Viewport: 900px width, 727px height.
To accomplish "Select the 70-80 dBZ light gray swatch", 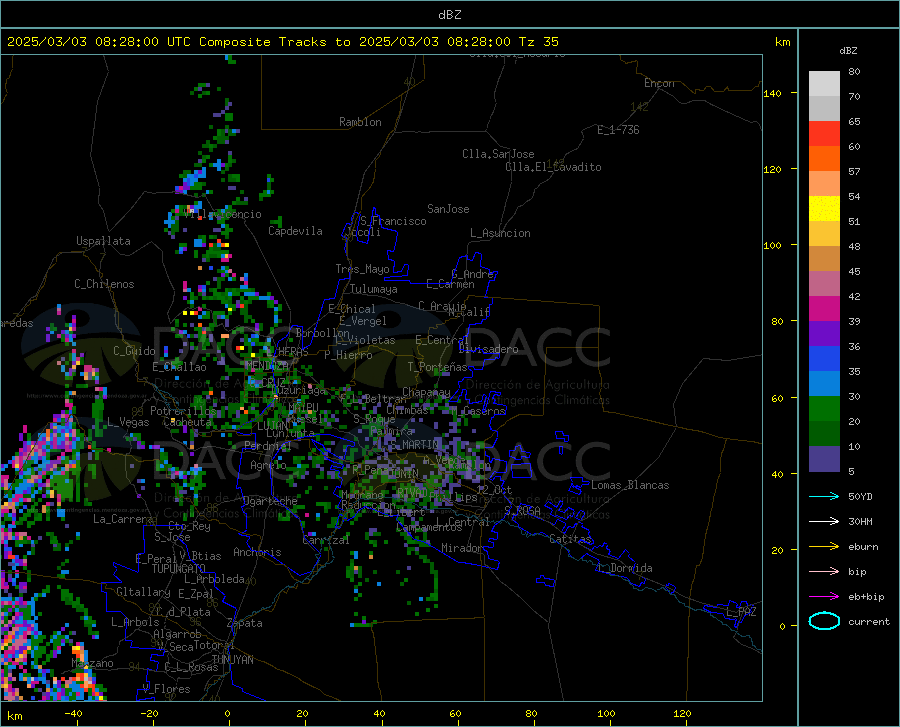I will [824, 84].
